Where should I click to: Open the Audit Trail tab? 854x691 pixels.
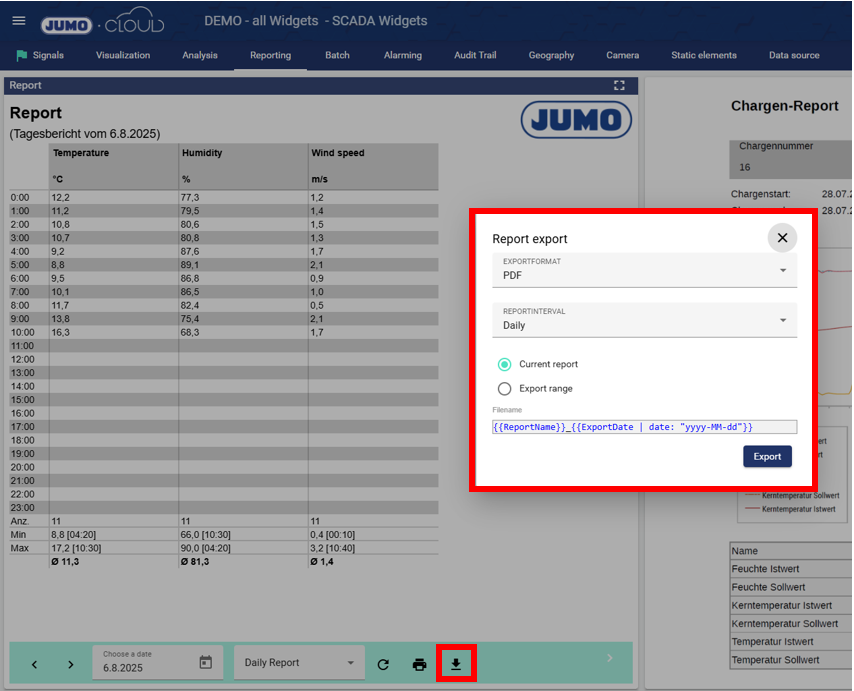point(474,56)
